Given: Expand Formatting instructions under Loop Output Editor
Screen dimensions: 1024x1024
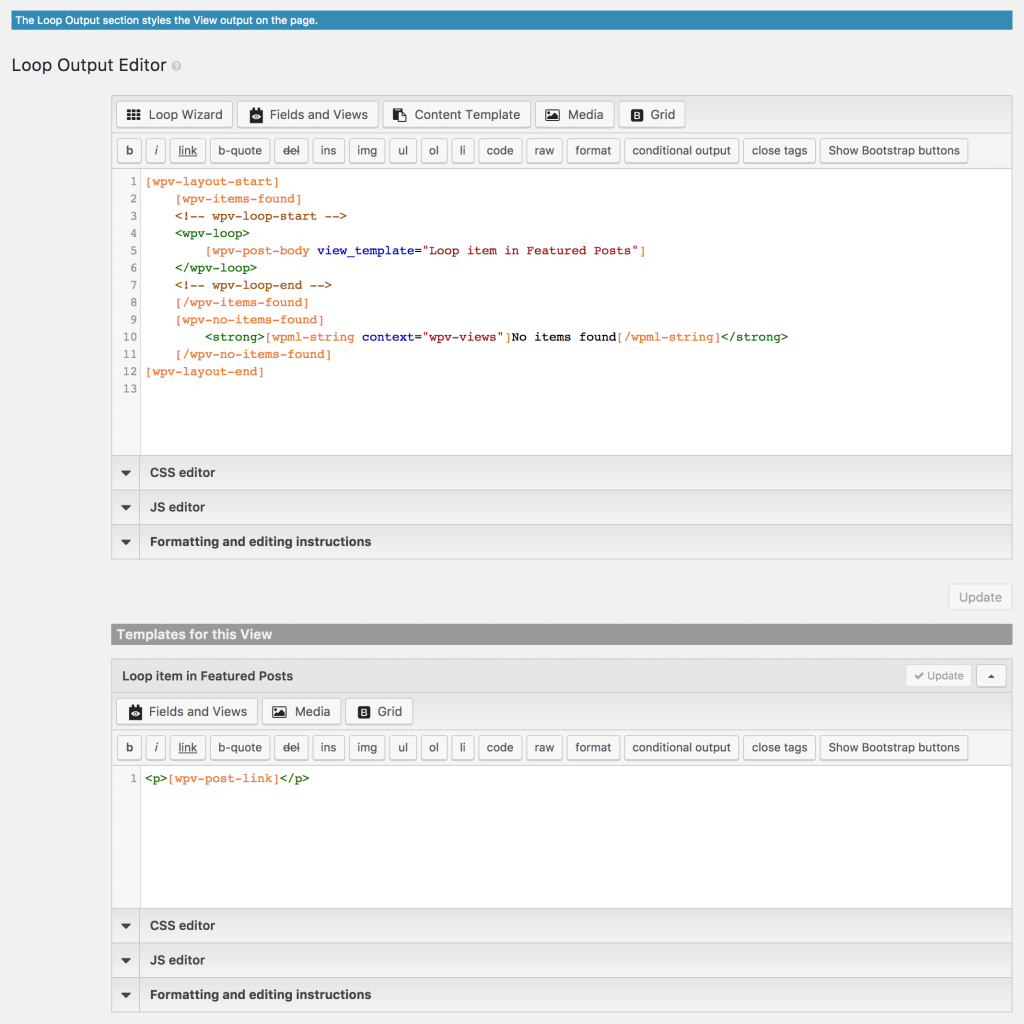Looking at the screenshot, I should pyautogui.click(x=562, y=542).
